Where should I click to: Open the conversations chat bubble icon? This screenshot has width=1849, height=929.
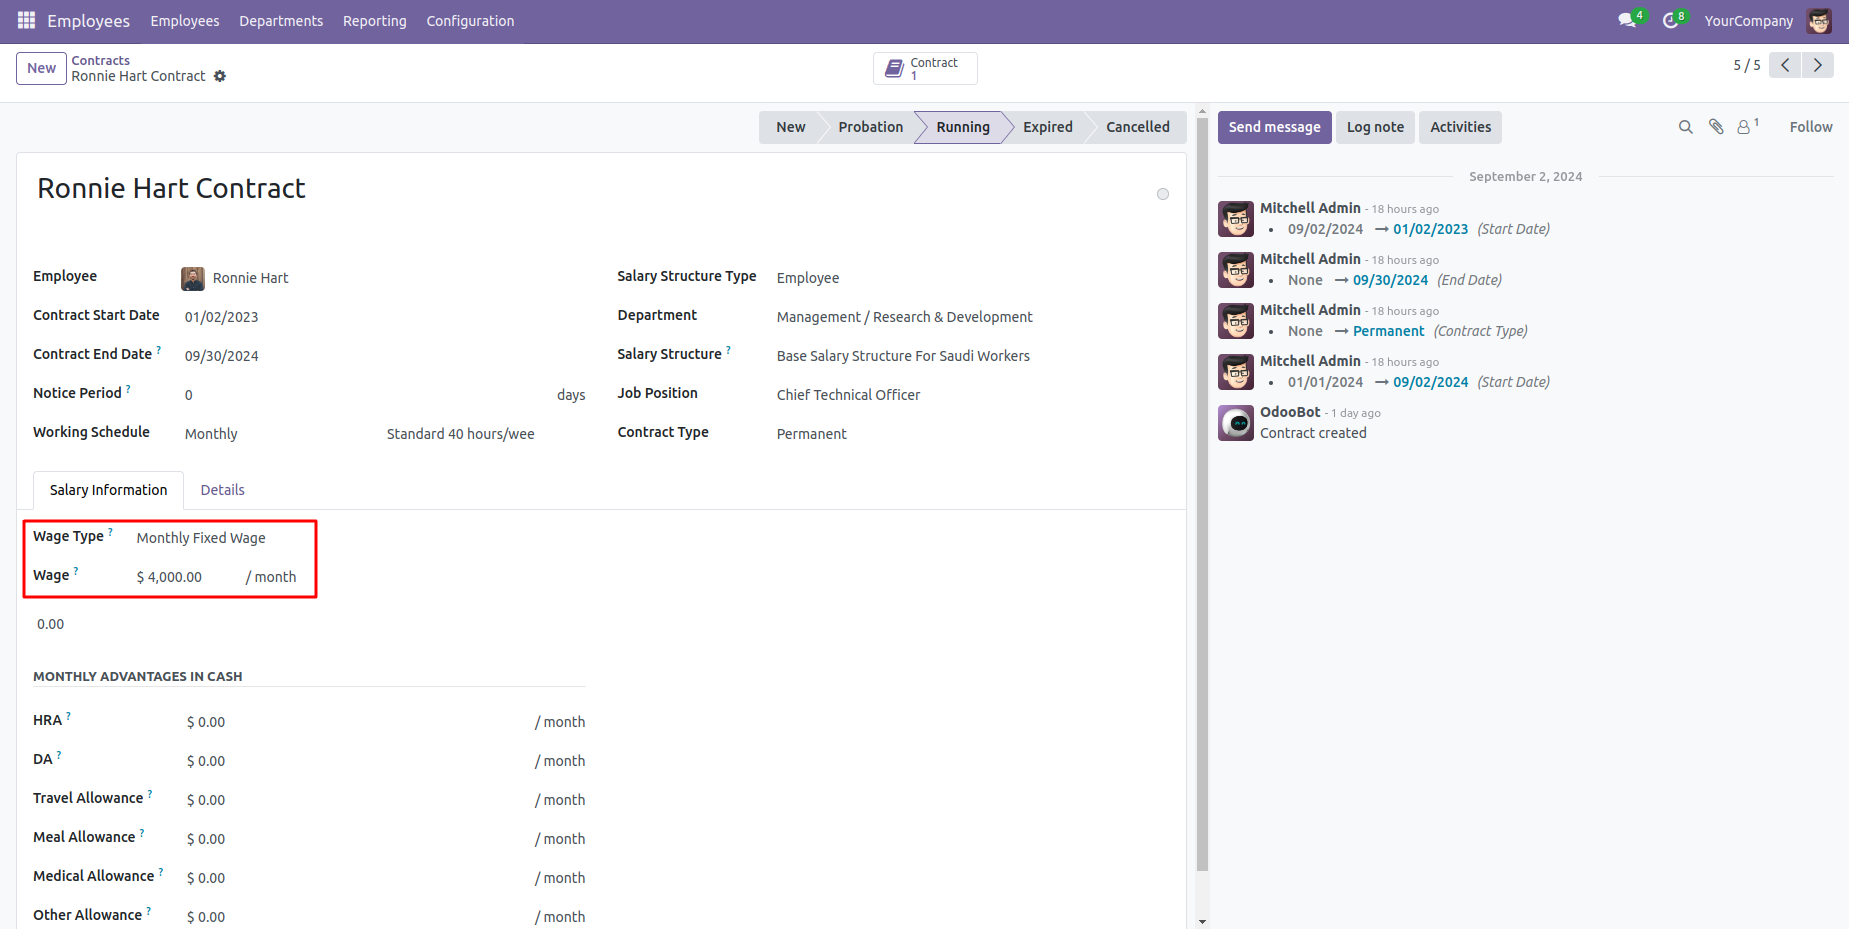click(1627, 20)
